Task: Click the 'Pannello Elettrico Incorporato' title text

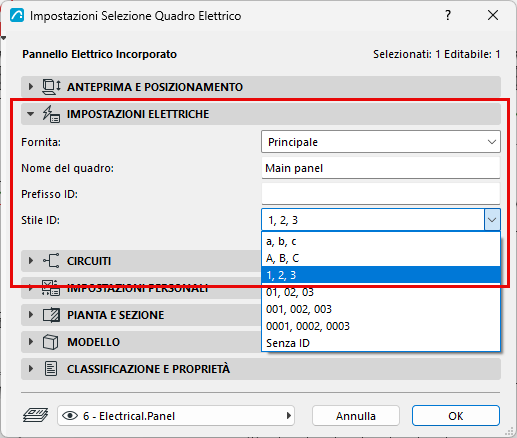Action: (99, 54)
